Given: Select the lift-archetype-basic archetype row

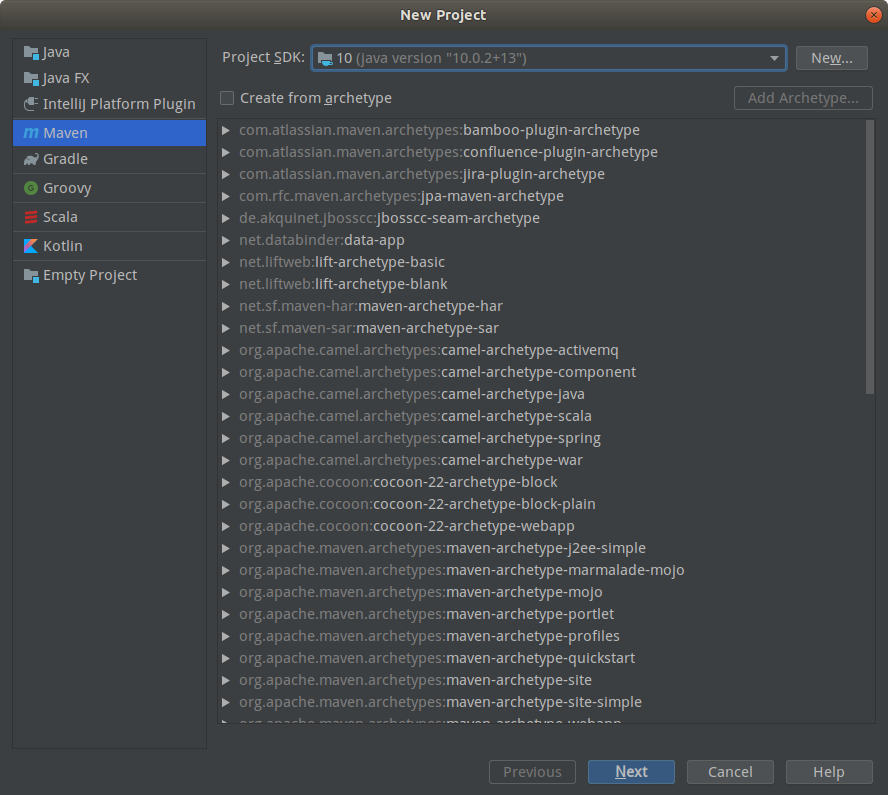Looking at the screenshot, I should pyautogui.click(x=342, y=262).
